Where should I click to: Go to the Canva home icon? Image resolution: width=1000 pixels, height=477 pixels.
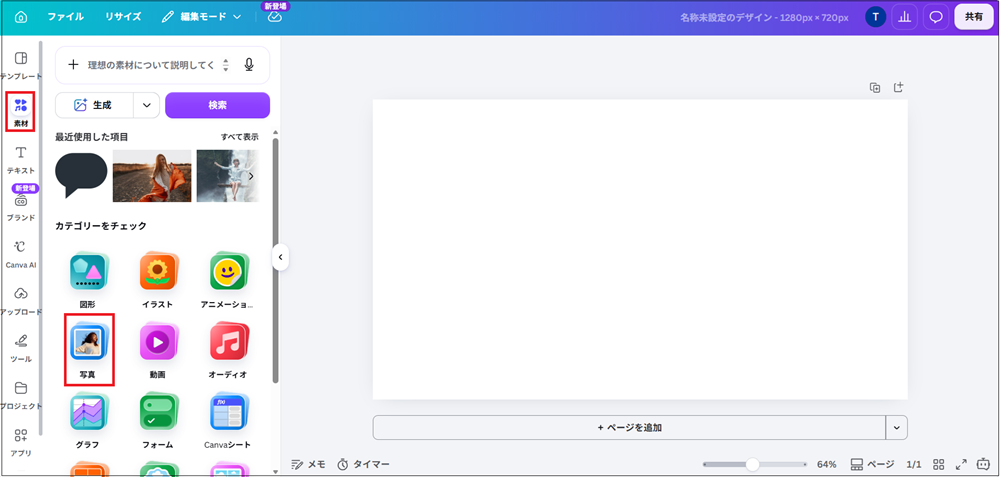(21, 17)
